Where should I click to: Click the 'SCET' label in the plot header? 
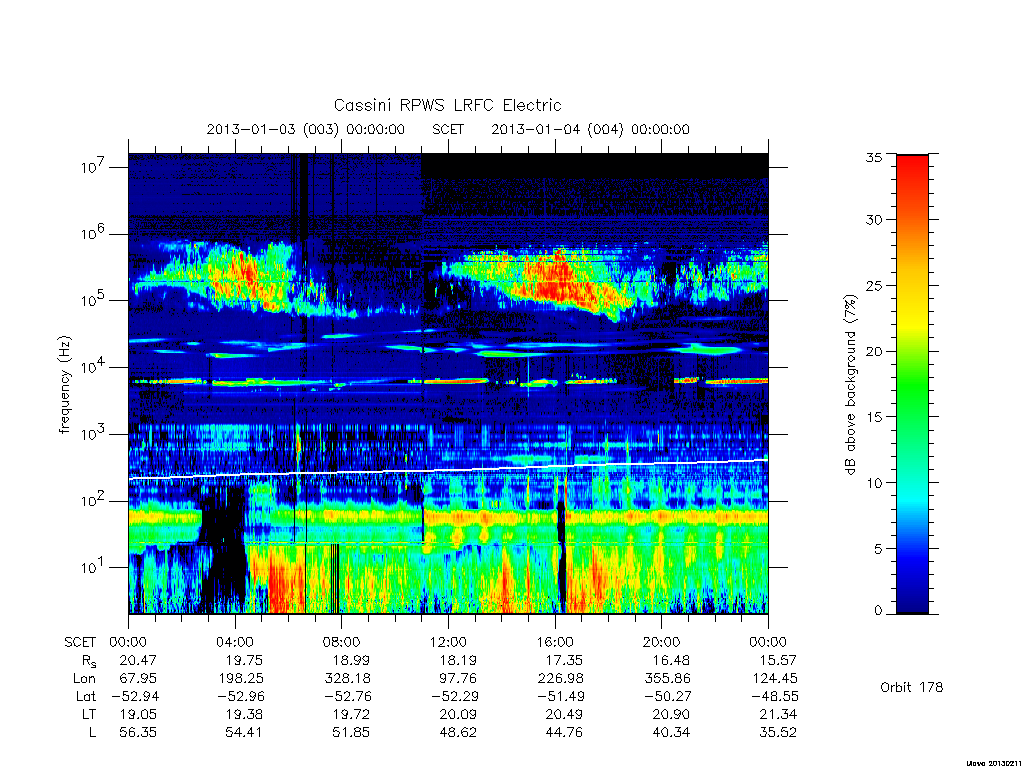click(448, 129)
